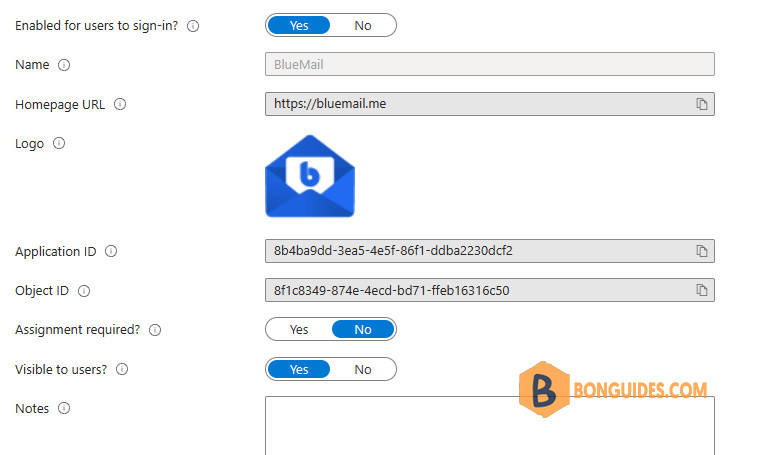Set Enabled for users to sign-in to Yes
768x455 pixels.
[299, 25]
